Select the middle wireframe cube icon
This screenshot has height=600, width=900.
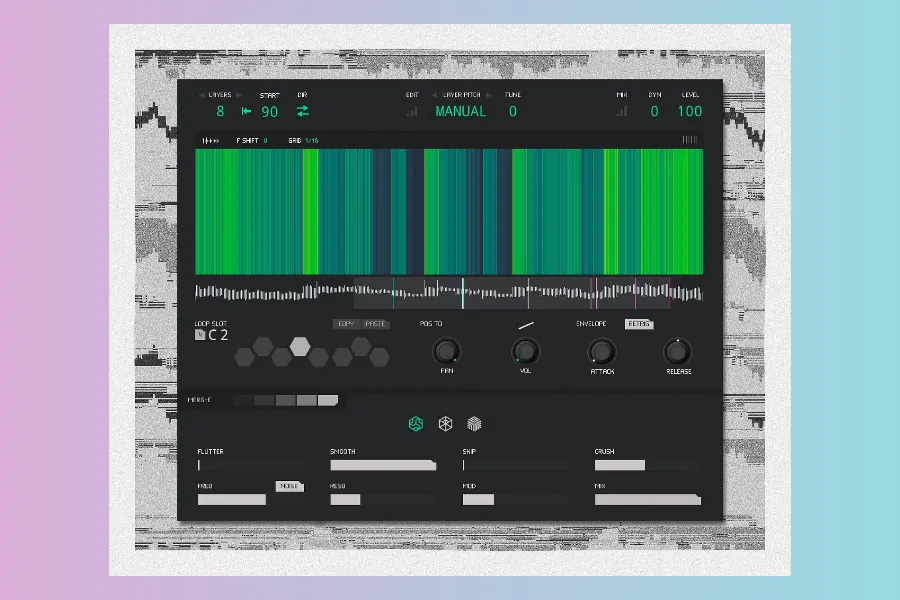tap(445, 424)
